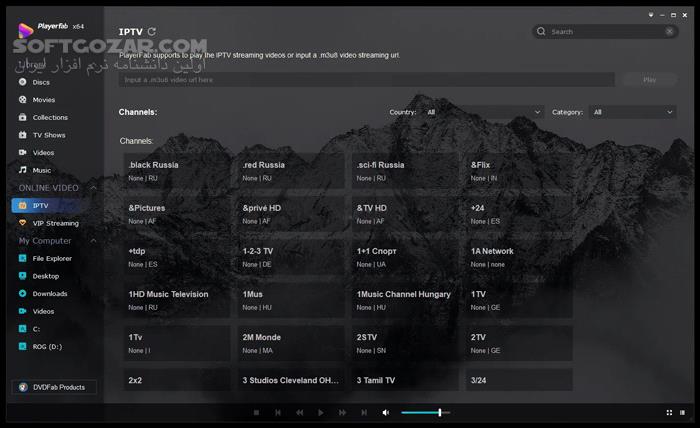Open the File Explorer icon
Image resolution: width=700 pixels, height=428 pixels.
pos(23,258)
